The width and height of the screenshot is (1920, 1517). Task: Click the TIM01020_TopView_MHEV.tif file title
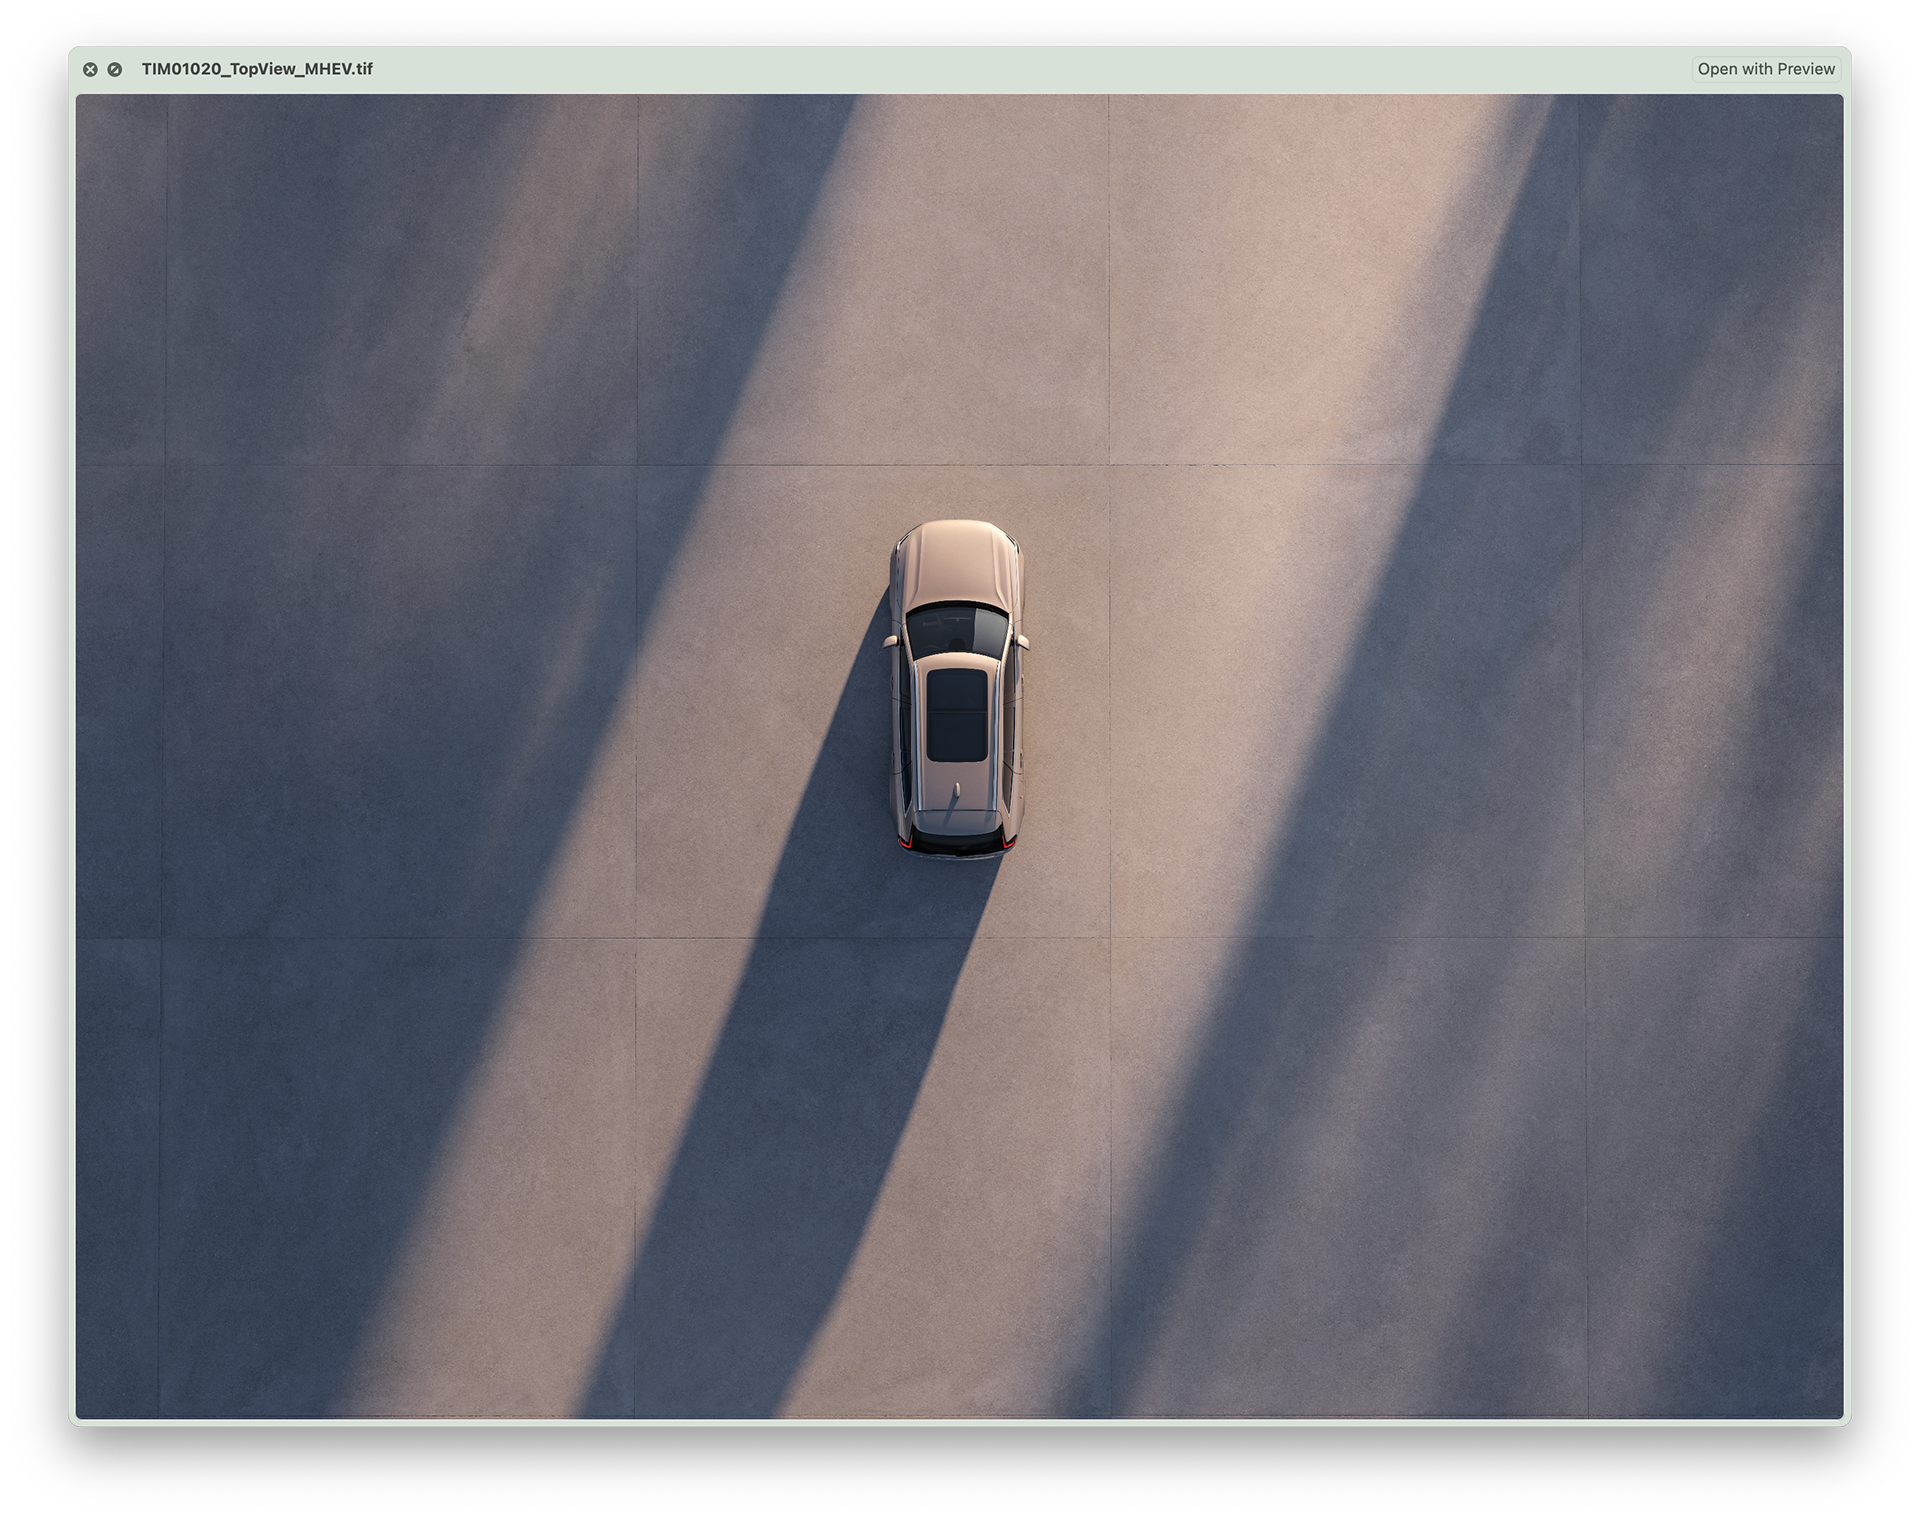[x=257, y=69]
